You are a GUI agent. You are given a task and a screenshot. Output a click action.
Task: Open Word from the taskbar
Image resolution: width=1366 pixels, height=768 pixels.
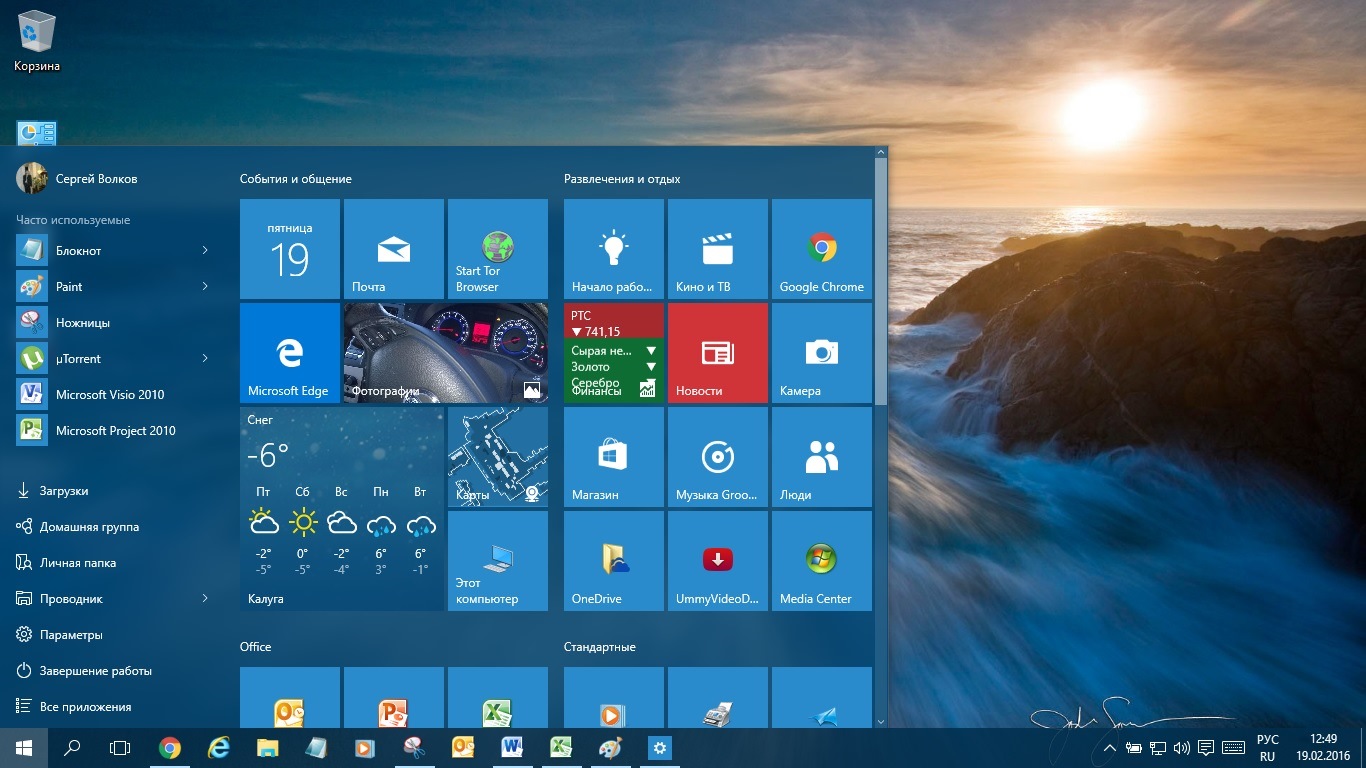point(512,748)
